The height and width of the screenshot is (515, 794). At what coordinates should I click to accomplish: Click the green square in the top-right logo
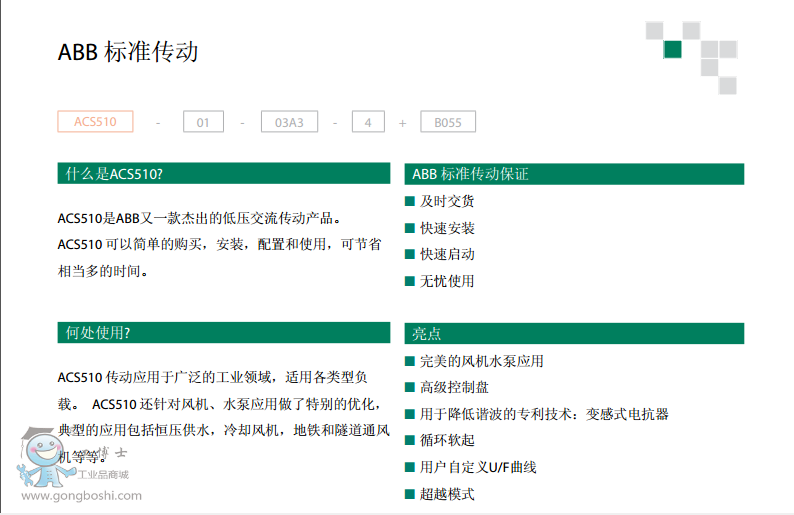click(673, 50)
